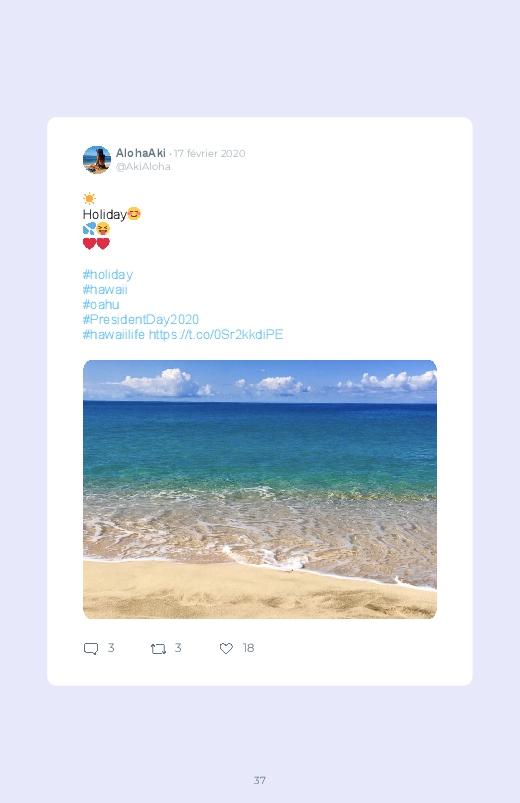Open the #PresidentDay2020 hashtag
520x803 pixels.
tap(141, 320)
